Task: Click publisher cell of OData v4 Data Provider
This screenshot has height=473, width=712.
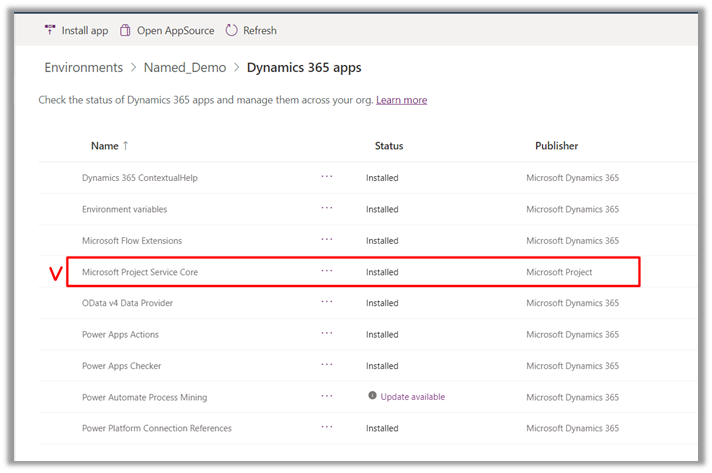Action: (x=572, y=303)
